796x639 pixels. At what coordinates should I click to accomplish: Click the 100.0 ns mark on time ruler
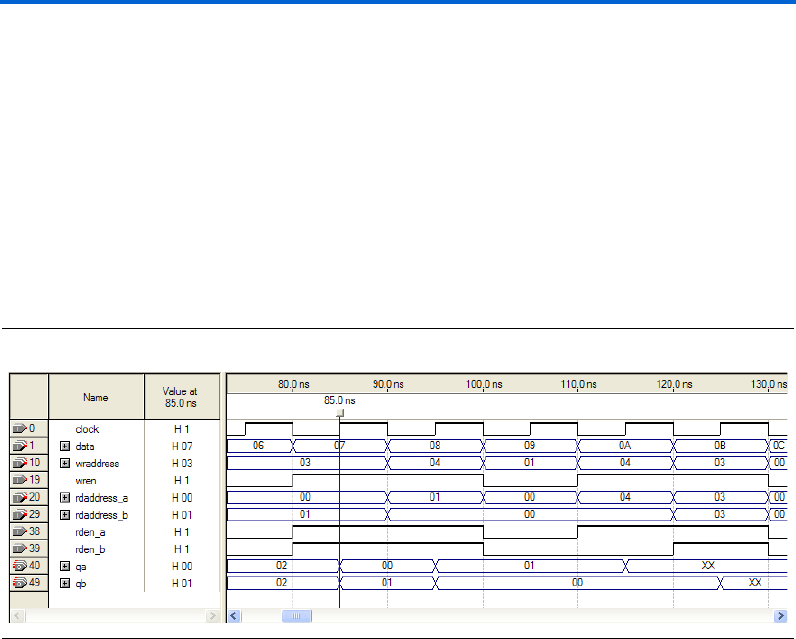point(483,384)
